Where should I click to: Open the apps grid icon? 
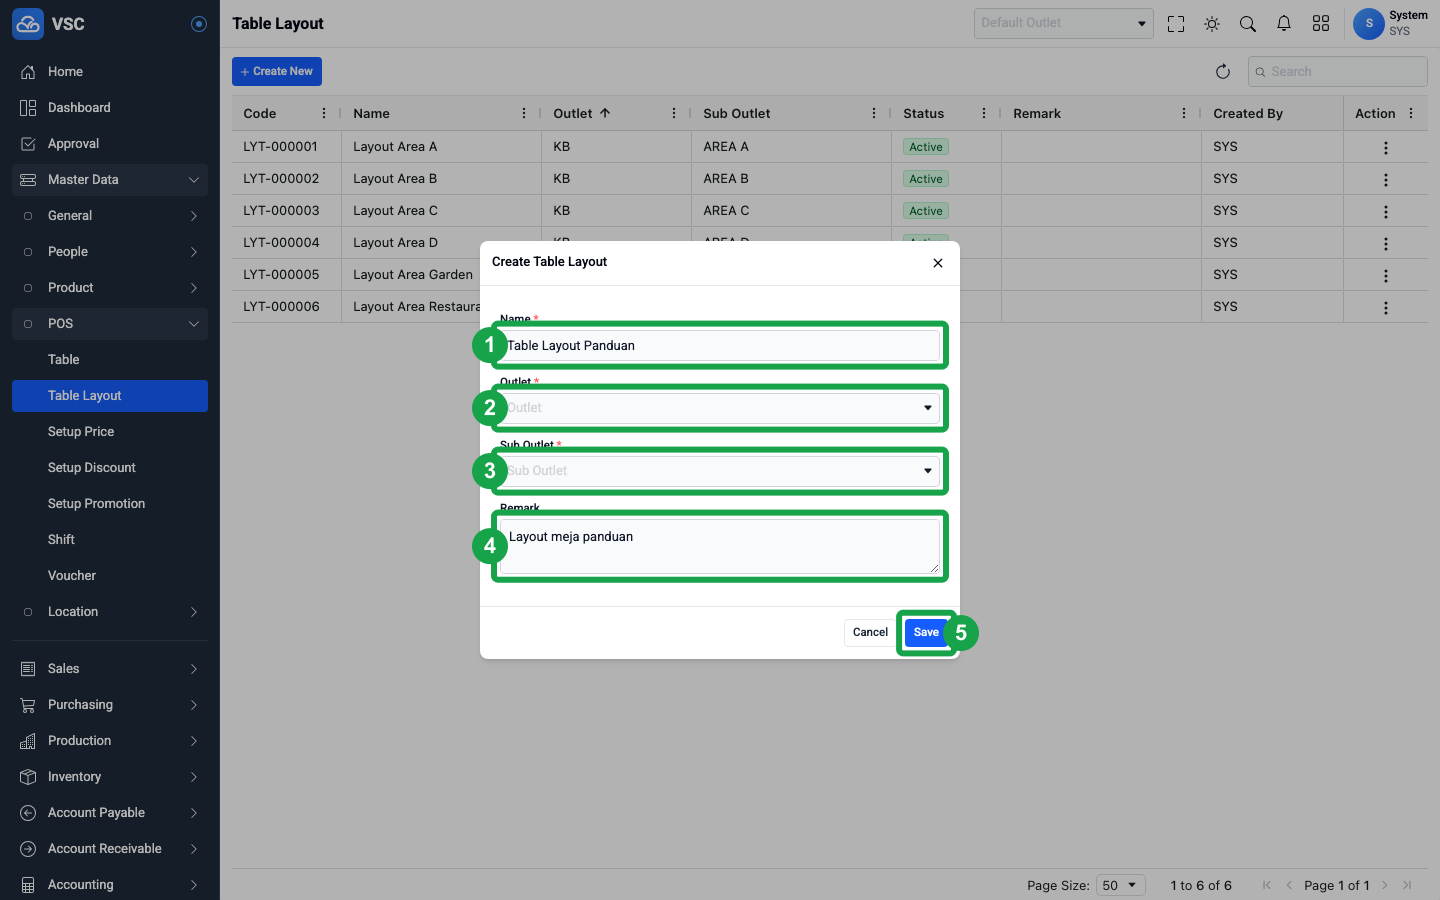tap(1321, 24)
